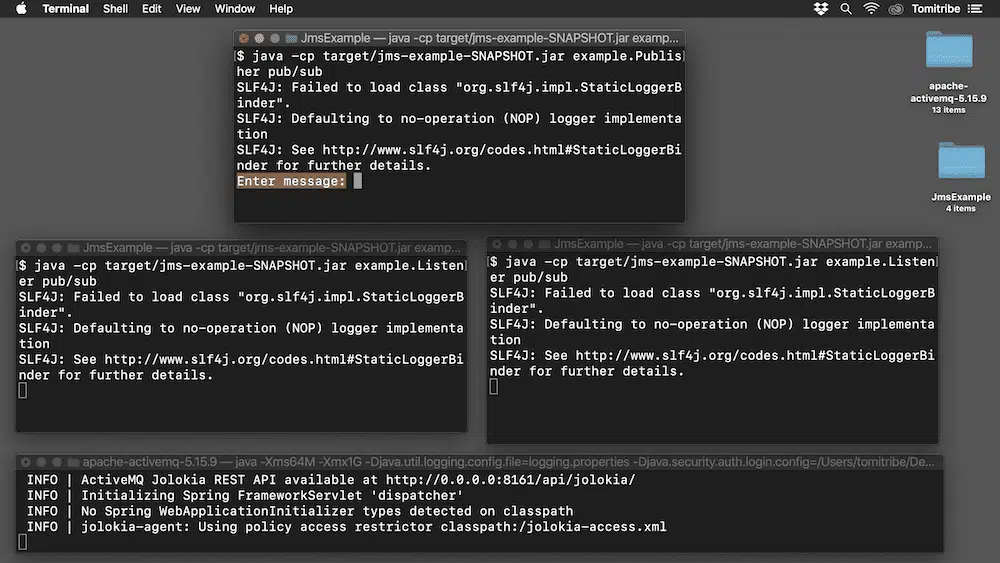Minimize the Publisher terminal window

point(259,37)
